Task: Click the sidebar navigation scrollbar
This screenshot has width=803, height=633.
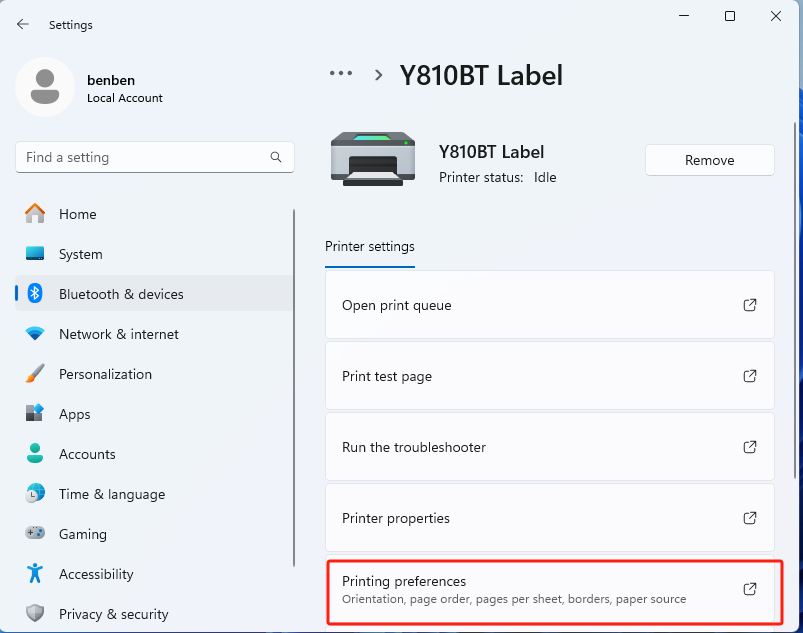Action: point(294,388)
